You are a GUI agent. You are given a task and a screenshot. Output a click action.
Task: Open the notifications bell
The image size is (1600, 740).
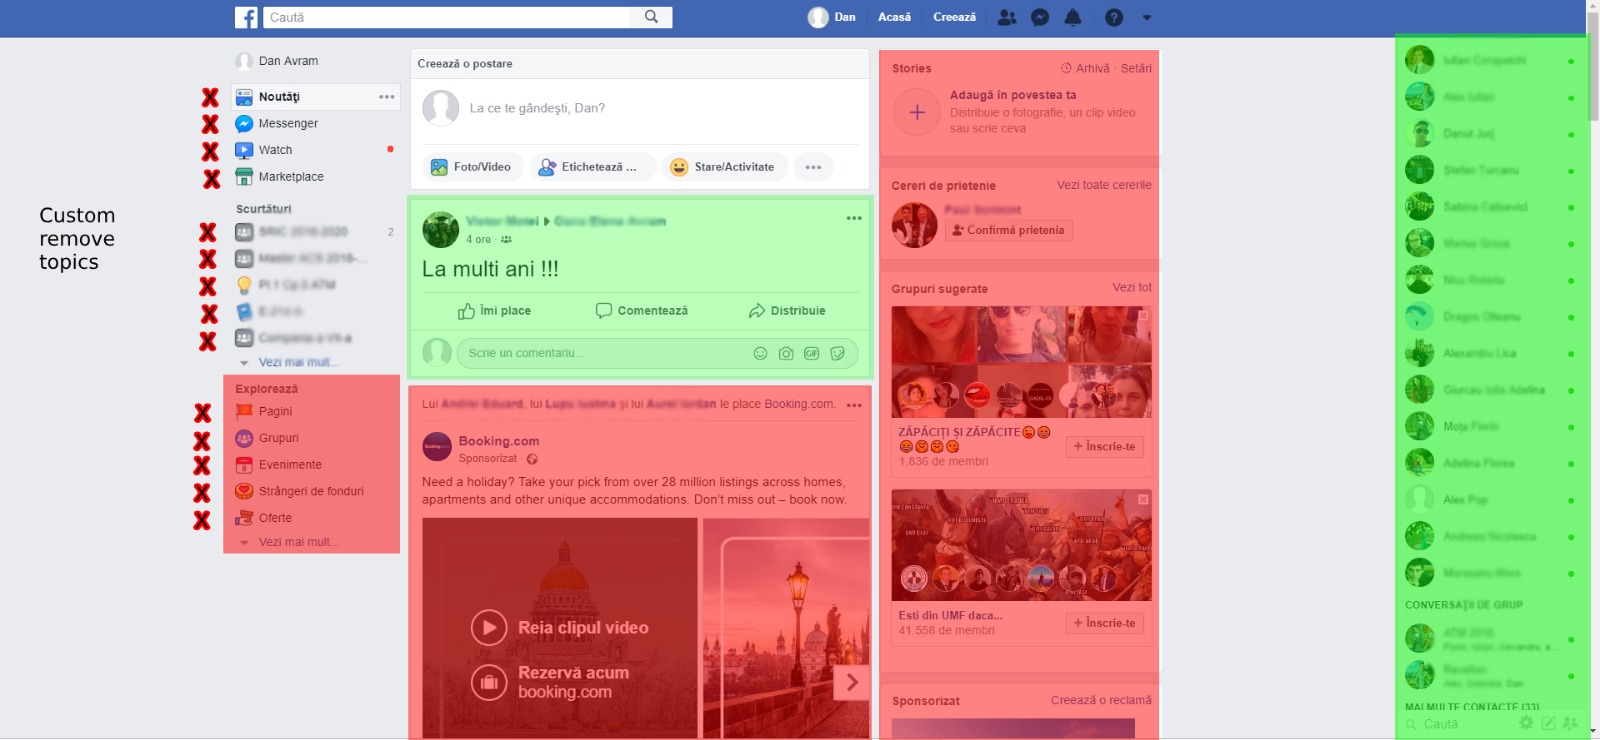click(x=1073, y=17)
